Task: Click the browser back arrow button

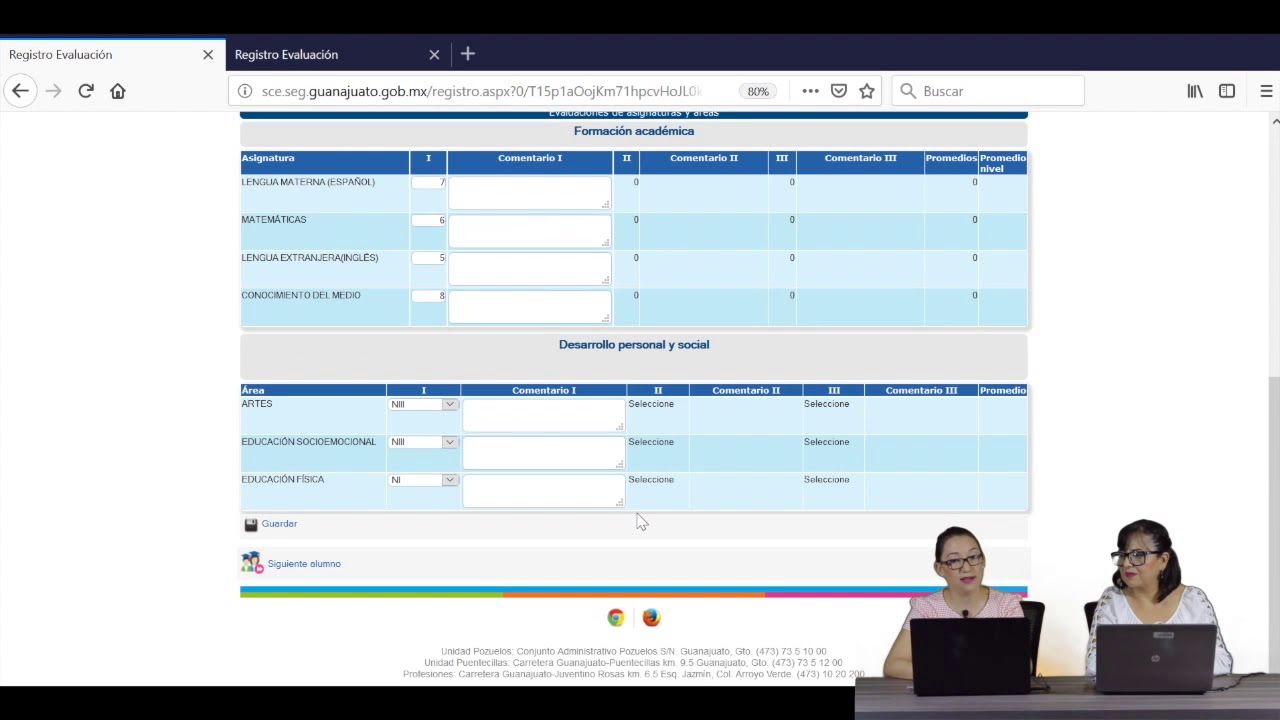Action: point(20,91)
